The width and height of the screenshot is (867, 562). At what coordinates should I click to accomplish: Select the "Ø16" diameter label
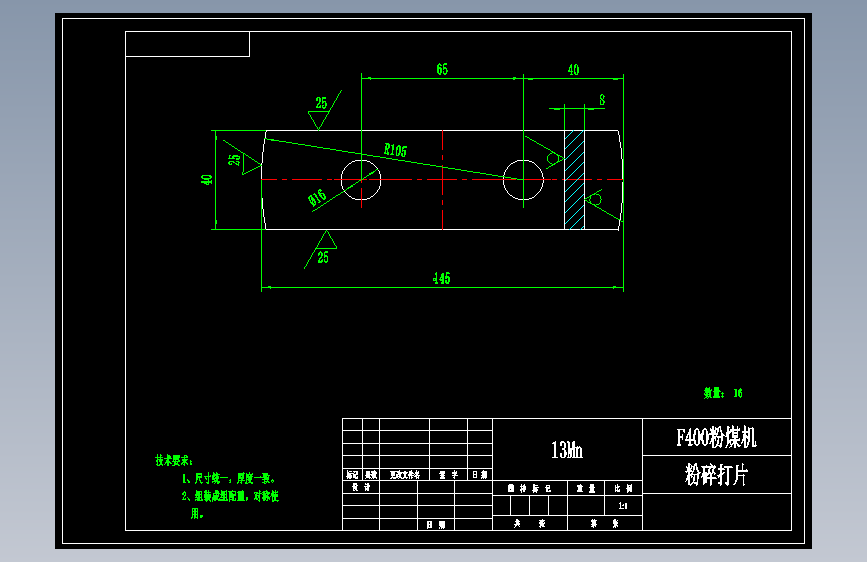coord(317,198)
